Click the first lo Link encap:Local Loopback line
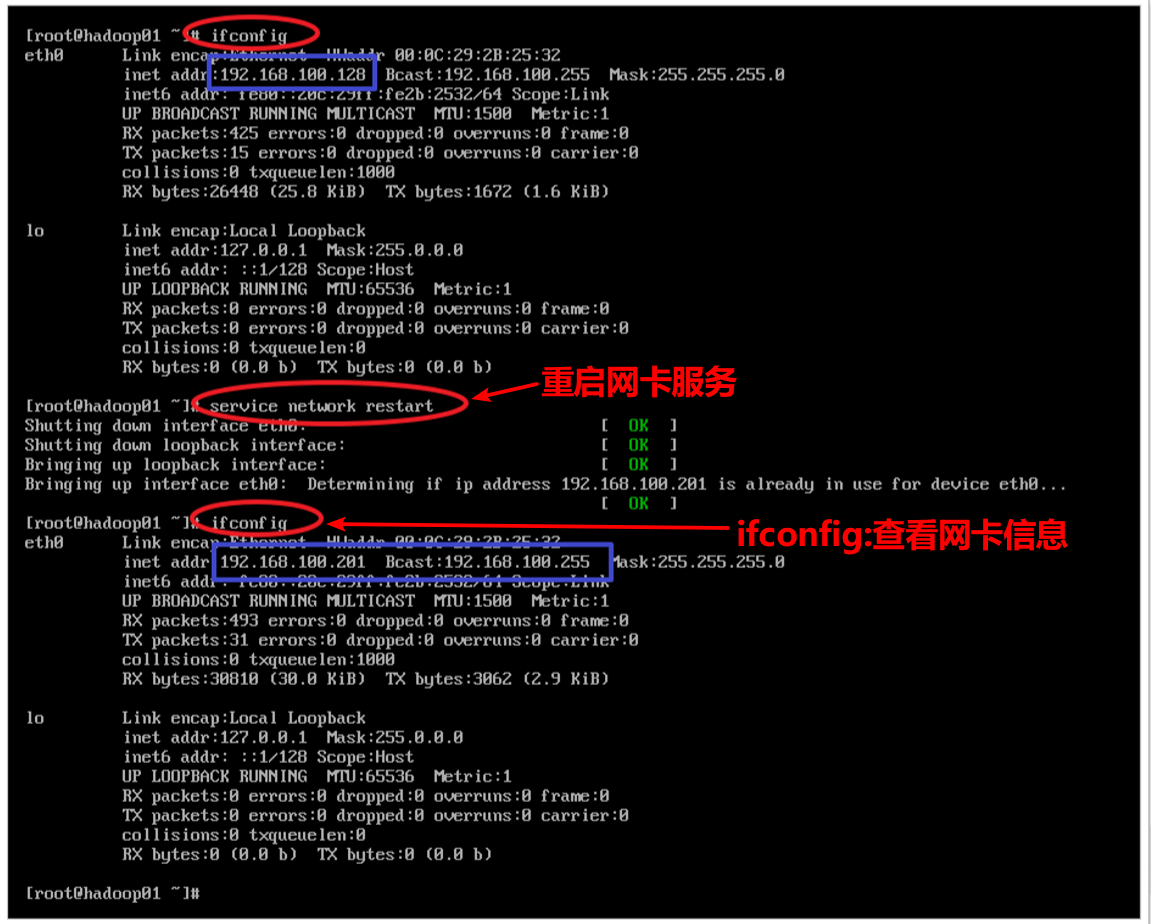Screen dimensions: 1151x924 (x=244, y=230)
